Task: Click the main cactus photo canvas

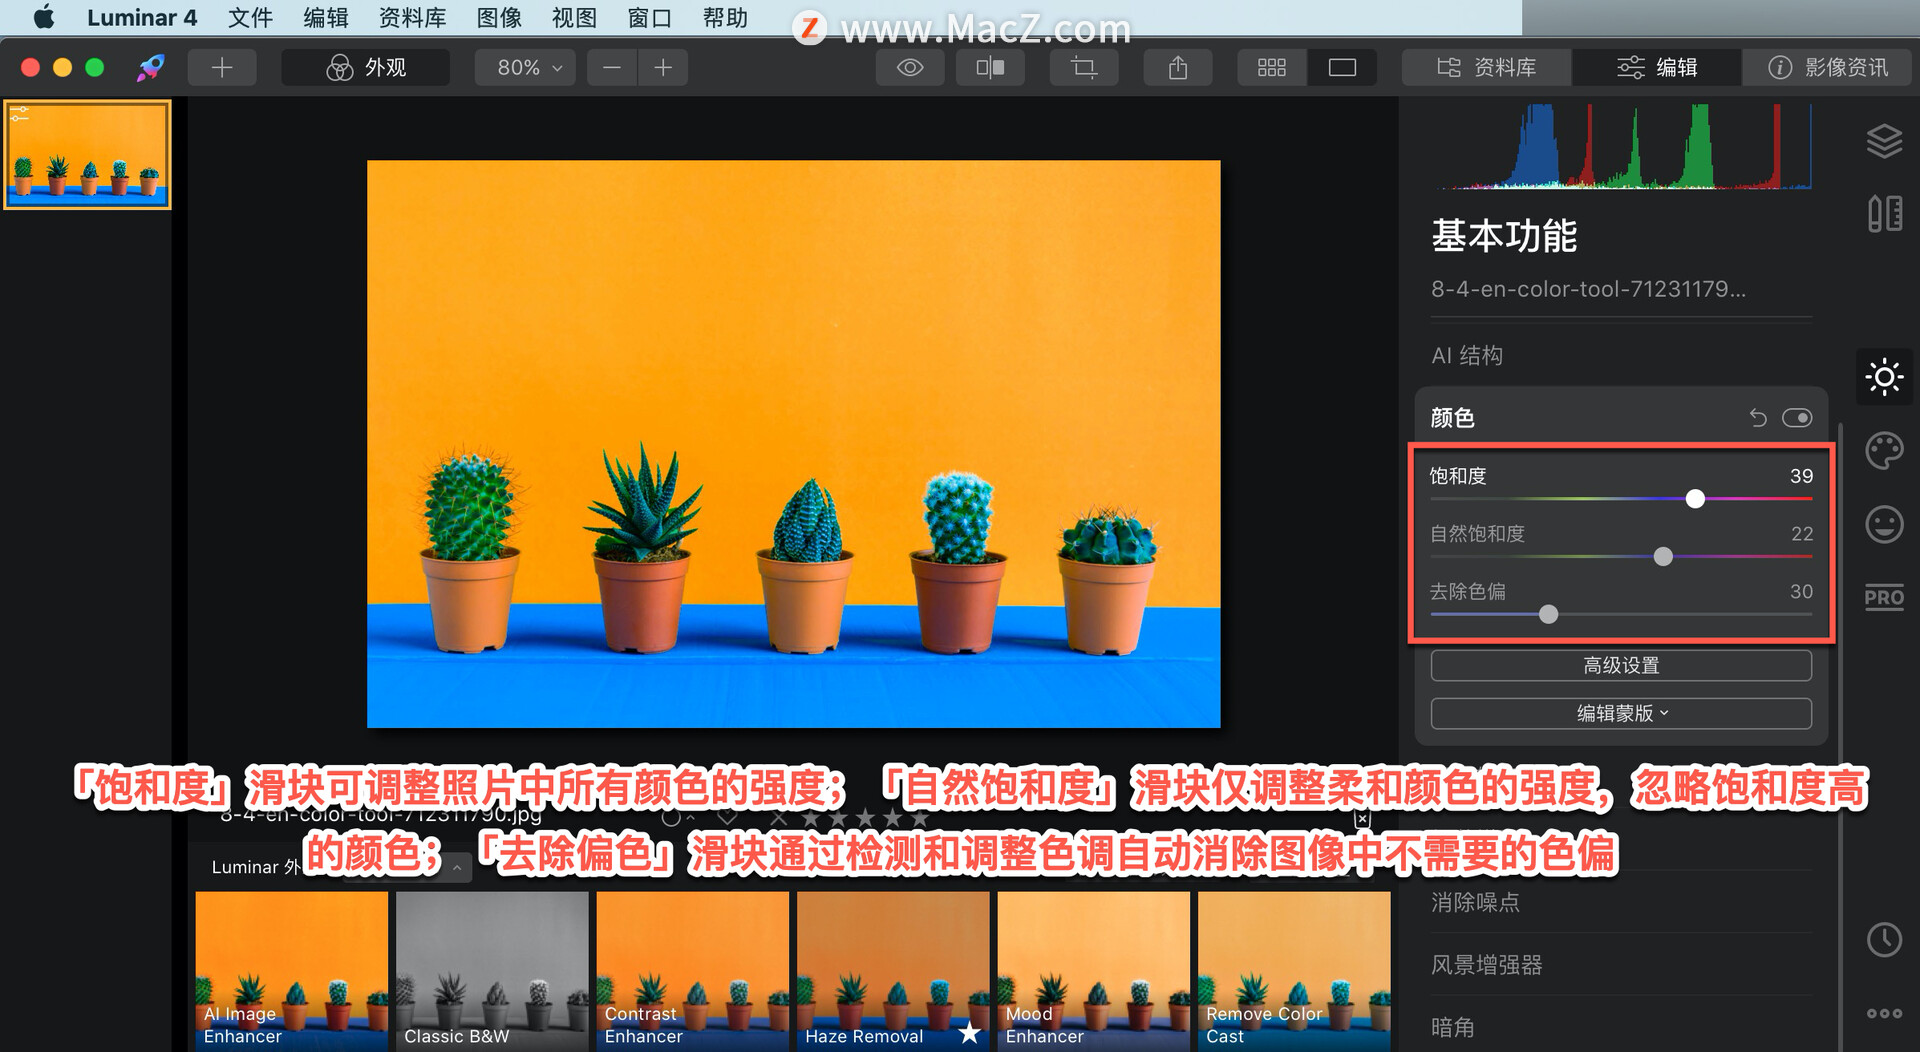Action: pos(793,444)
